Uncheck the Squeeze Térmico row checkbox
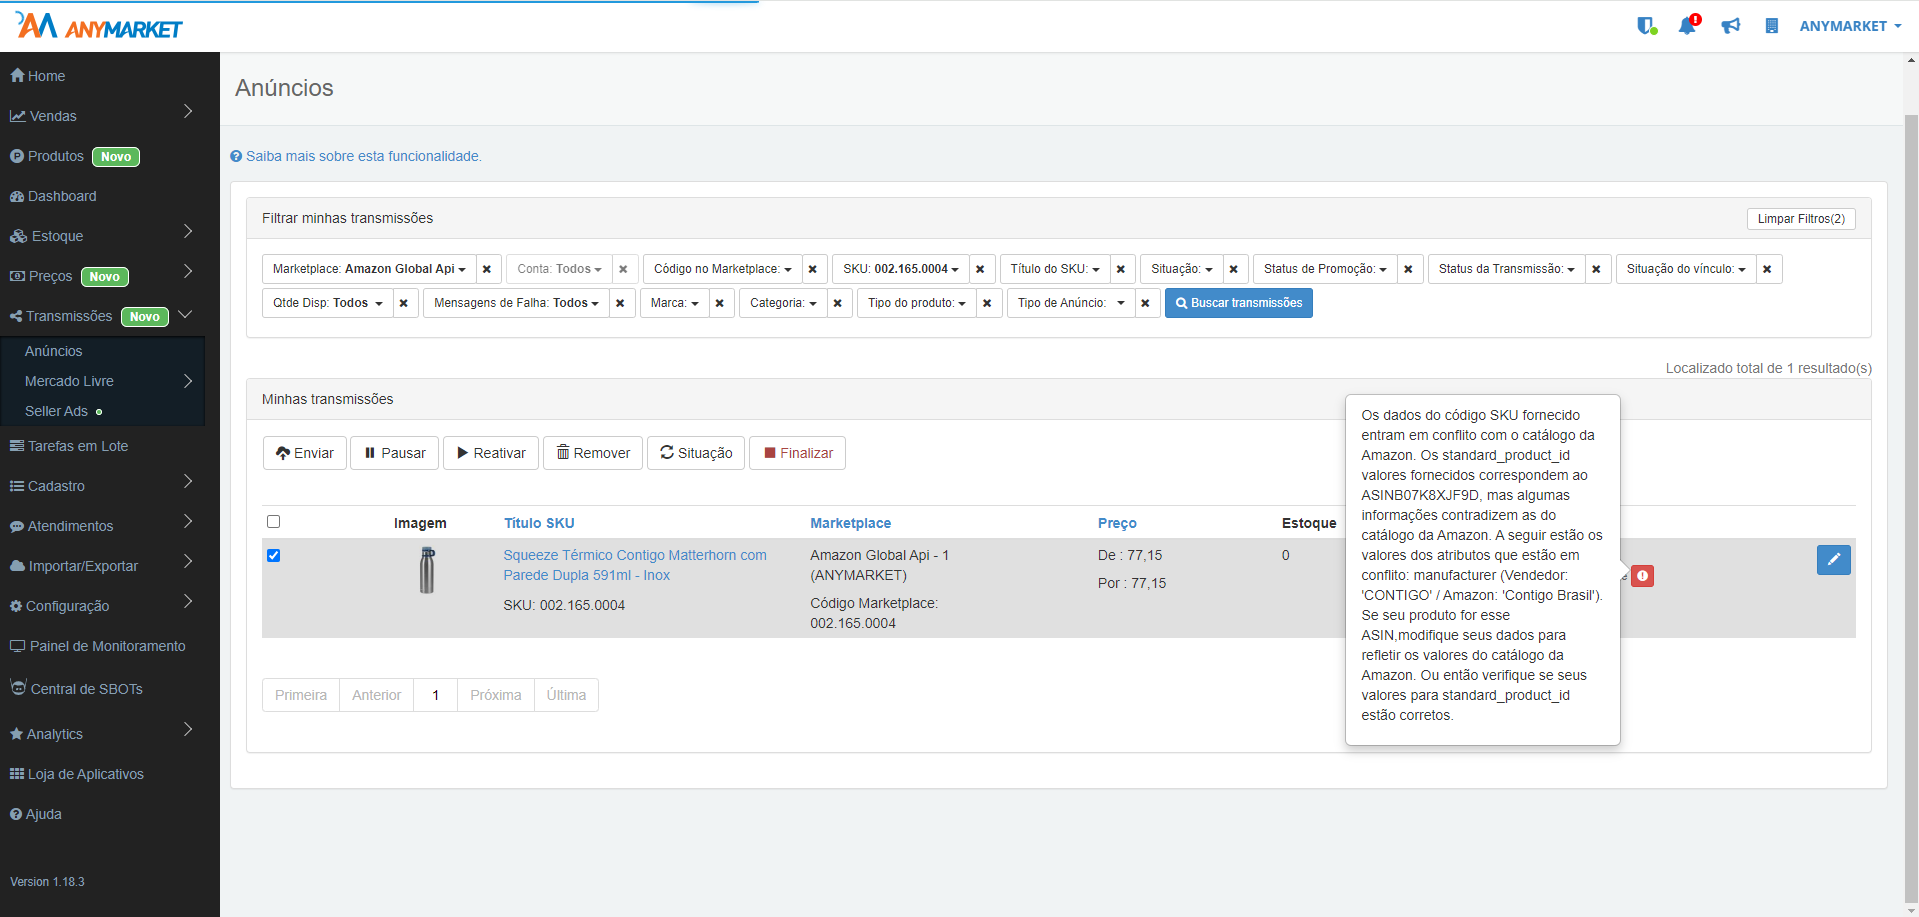The height and width of the screenshot is (917, 1919). click(x=273, y=556)
